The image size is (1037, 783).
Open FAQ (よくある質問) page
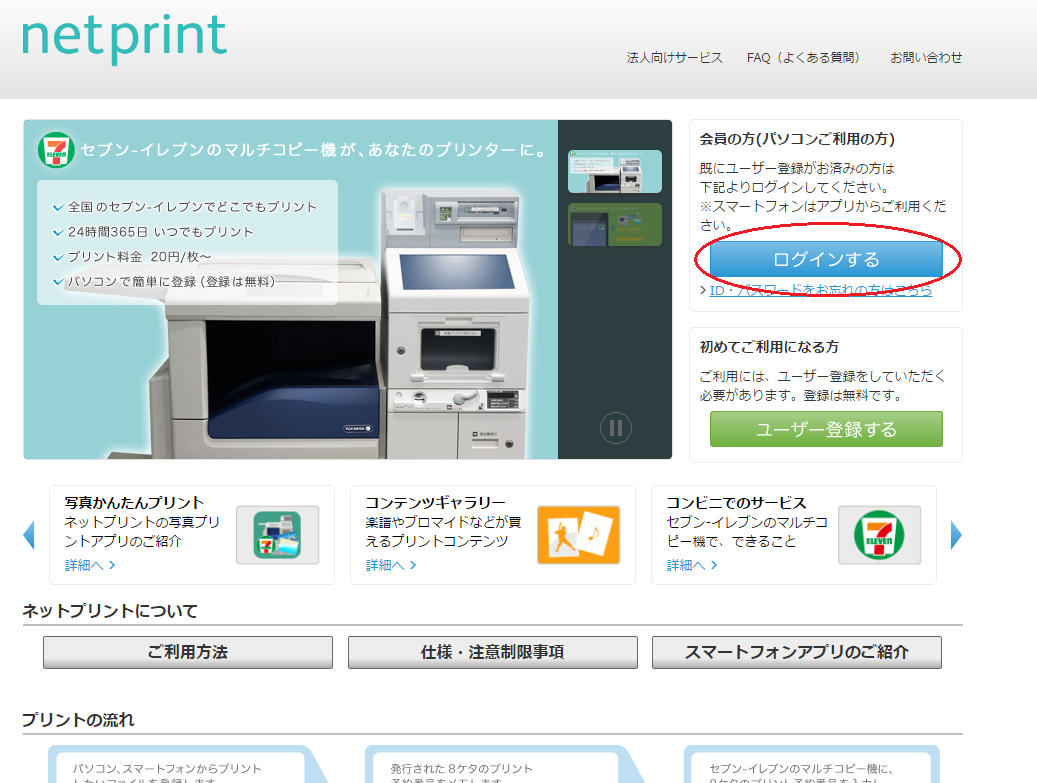(804, 58)
